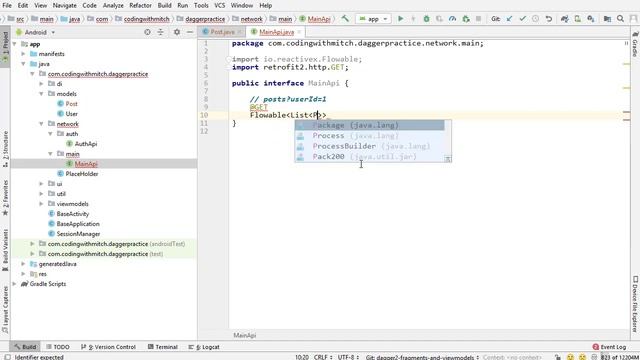The width and height of the screenshot is (640, 360).
Task: Hide the Project panel with minus icon
Action: click(190, 32)
